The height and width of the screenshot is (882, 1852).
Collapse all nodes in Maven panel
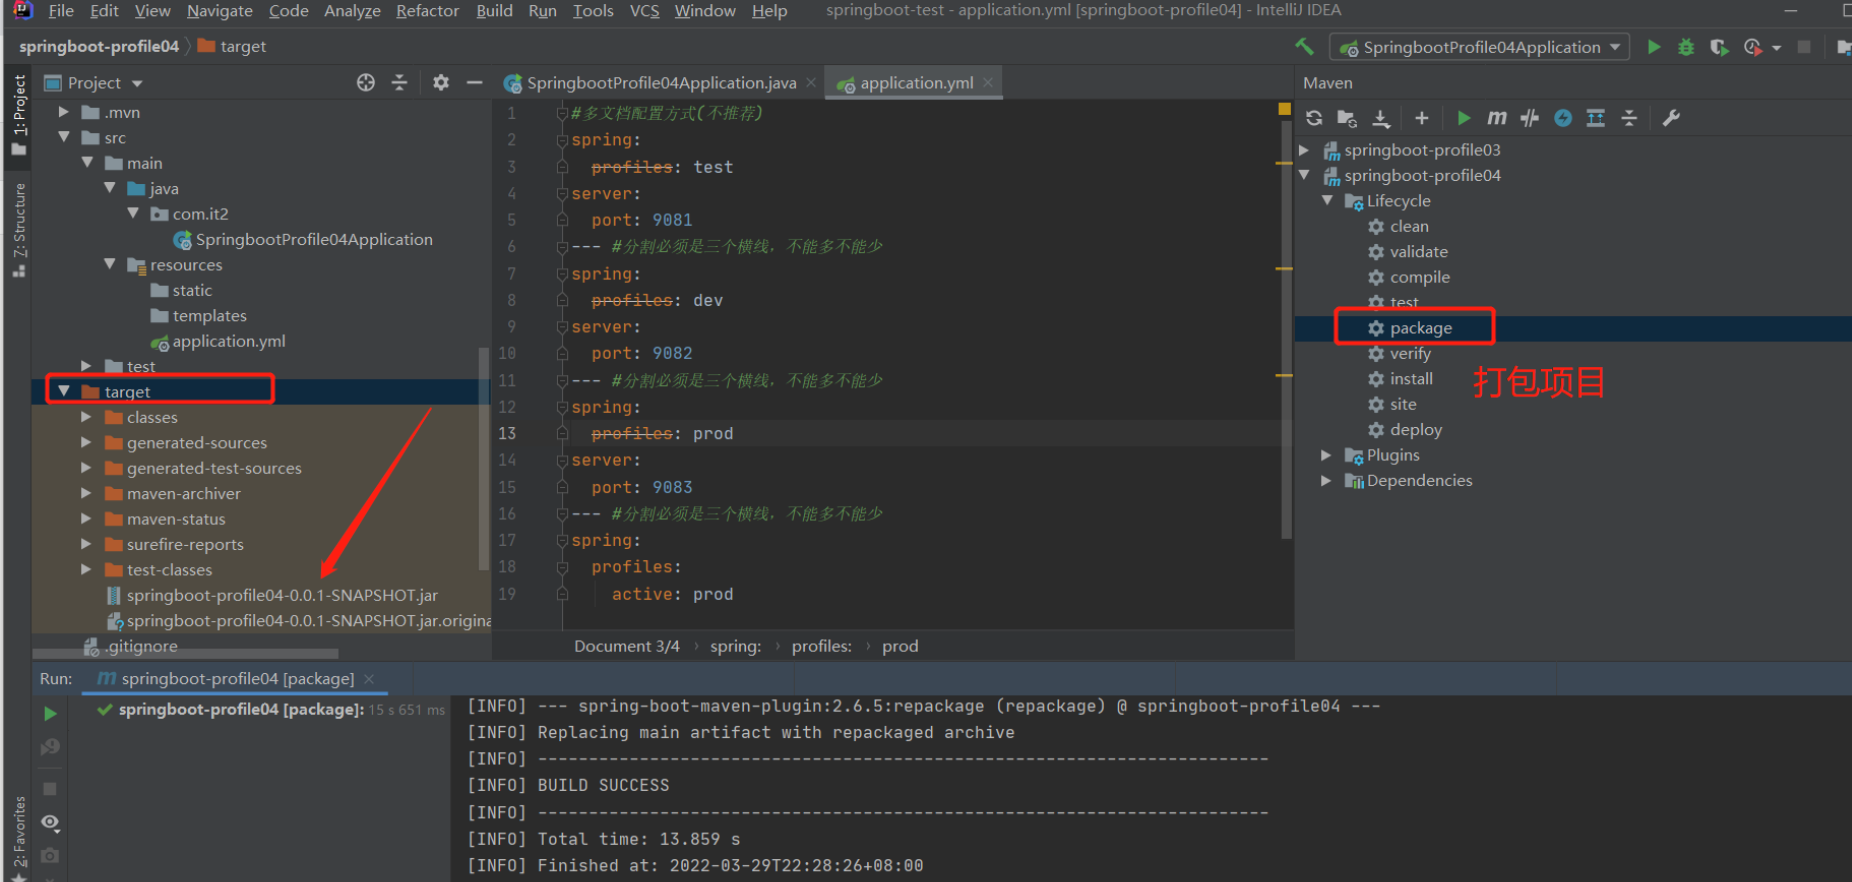(1629, 118)
